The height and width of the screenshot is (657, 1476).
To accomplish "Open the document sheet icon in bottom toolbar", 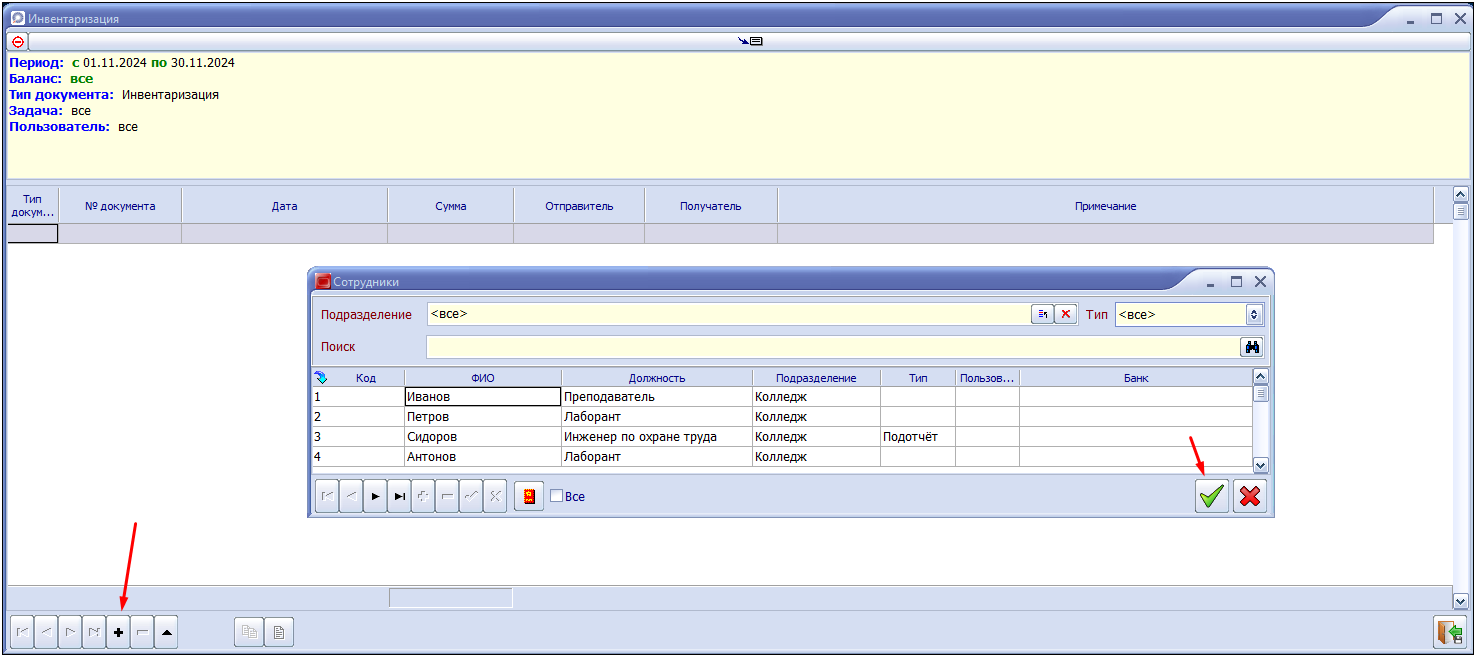I will click(x=279, y=632).
